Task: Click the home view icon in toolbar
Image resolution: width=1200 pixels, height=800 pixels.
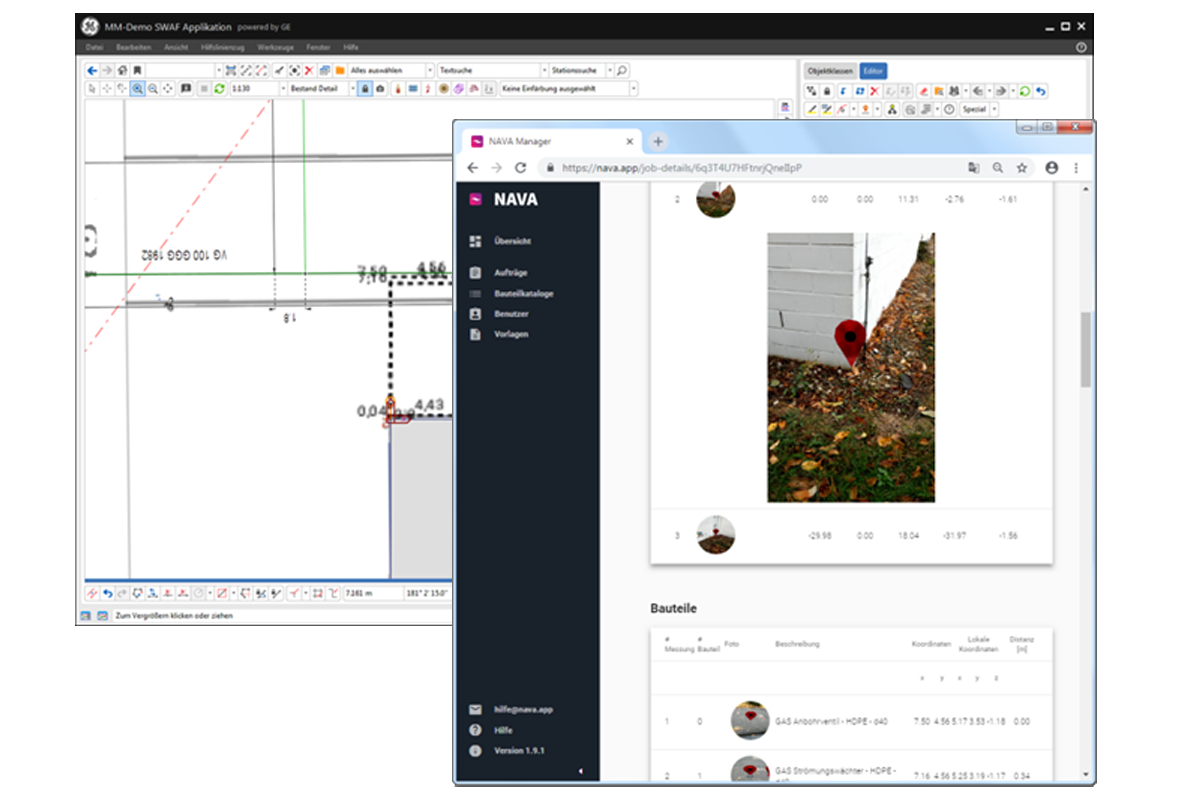Action: coord(122,71)
